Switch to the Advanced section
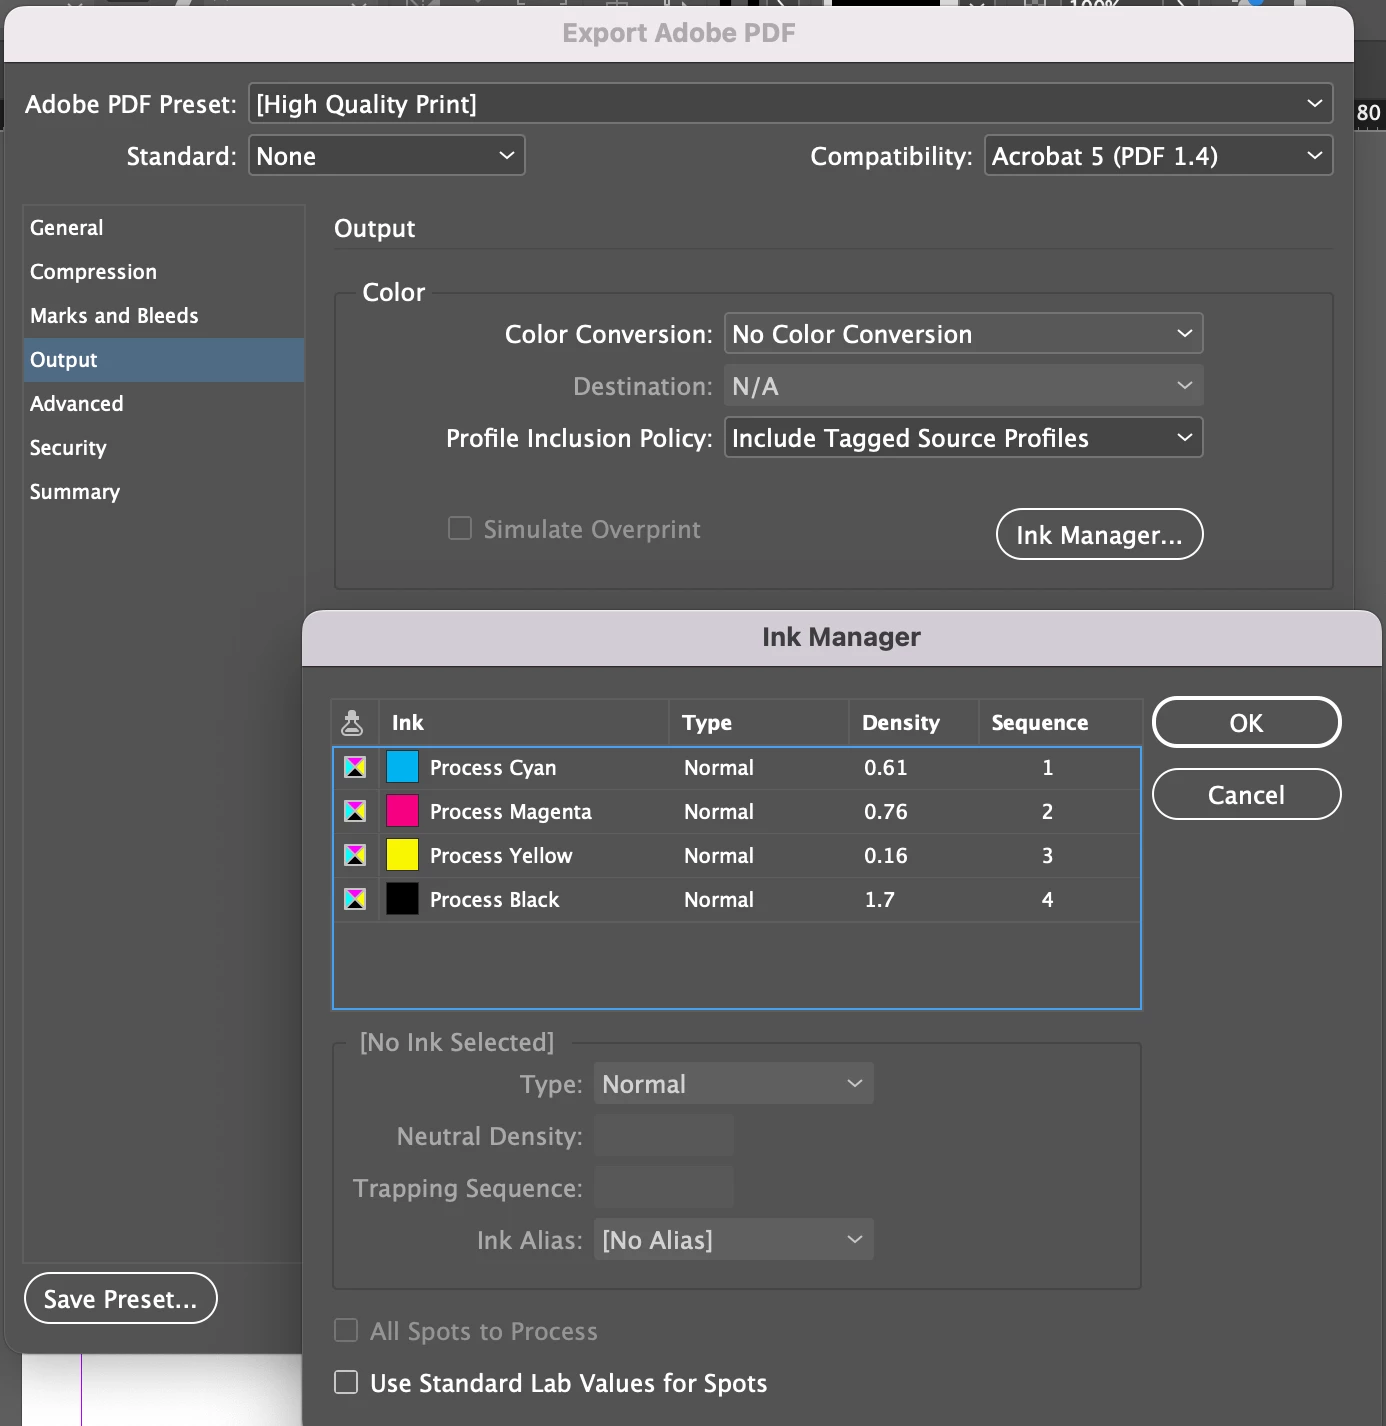Viewport: 1386px width, 1426px height. [x=164, y=403]
